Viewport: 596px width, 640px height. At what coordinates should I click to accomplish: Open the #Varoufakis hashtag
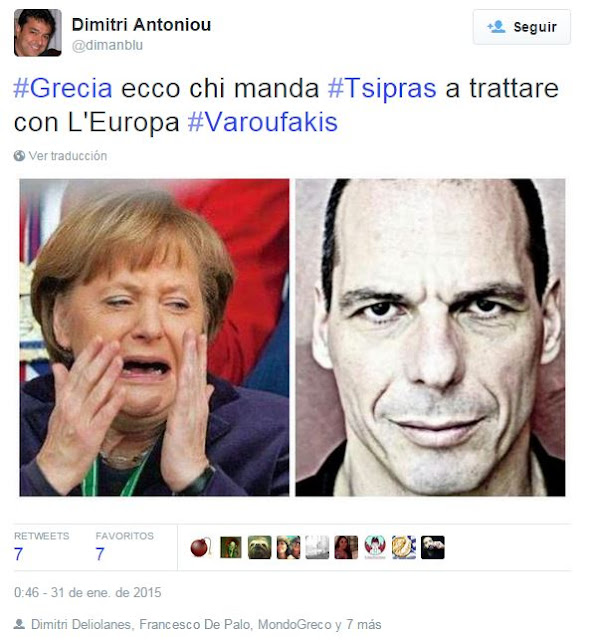click(x=262, y=122)
